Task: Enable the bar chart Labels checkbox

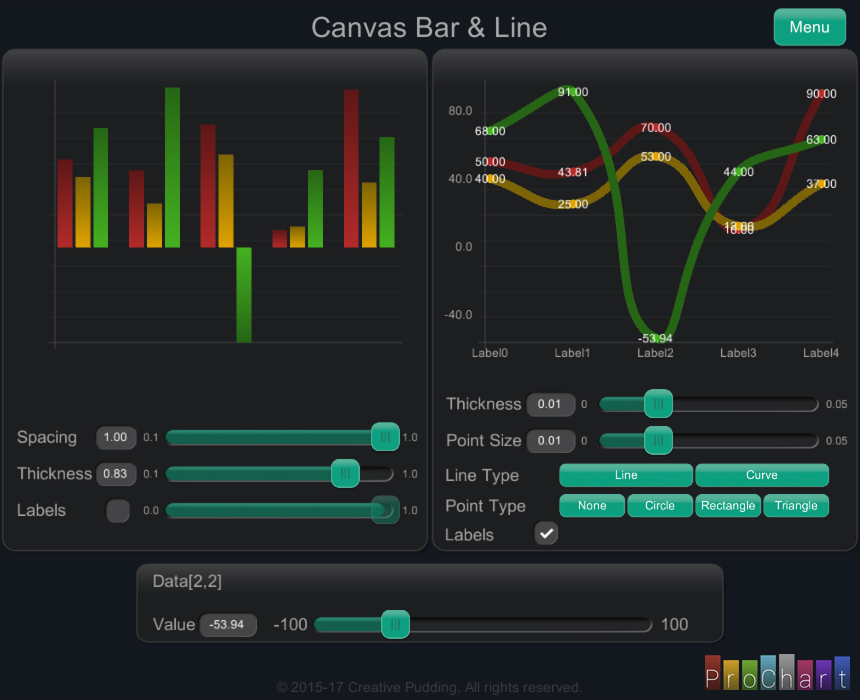Action: click(118, 511)
